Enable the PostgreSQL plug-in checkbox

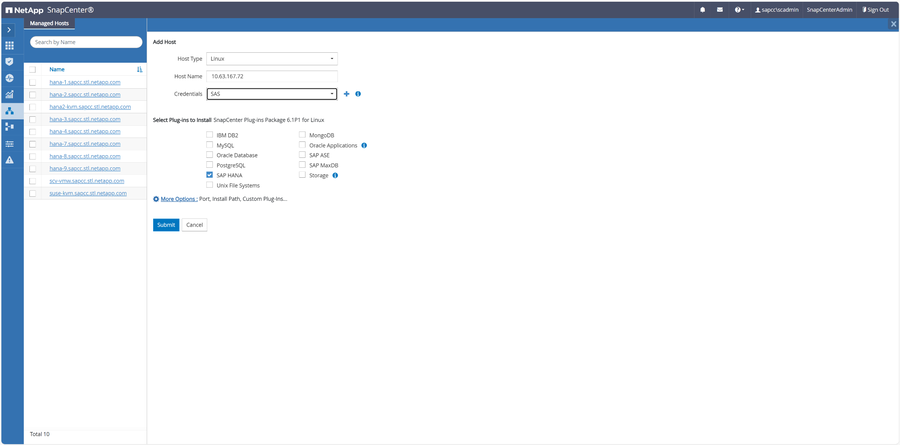pyautogui.click(x=210, y=165)
